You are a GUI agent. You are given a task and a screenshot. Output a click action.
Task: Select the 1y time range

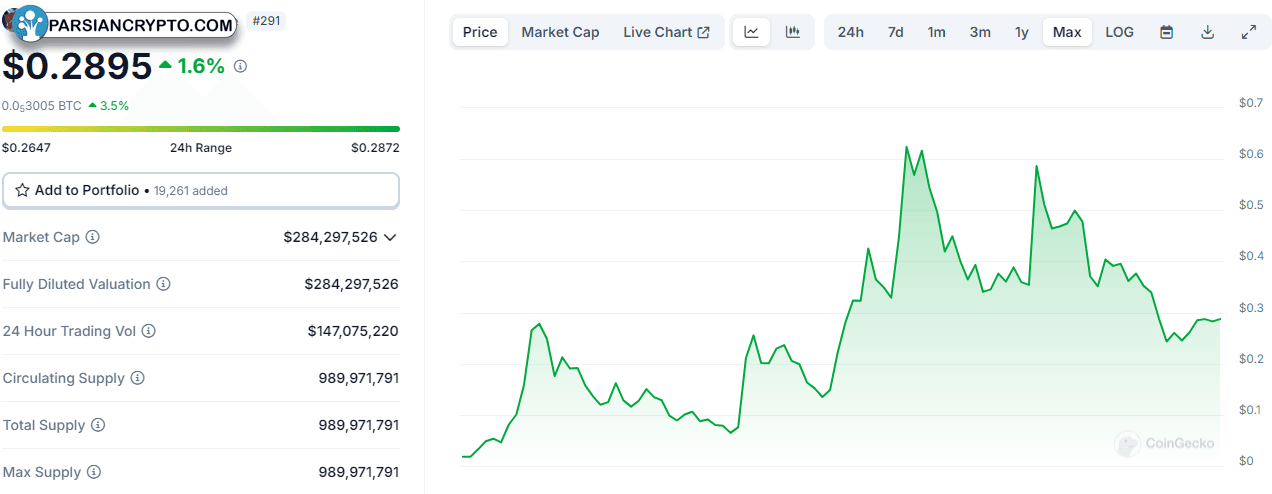1022,32
